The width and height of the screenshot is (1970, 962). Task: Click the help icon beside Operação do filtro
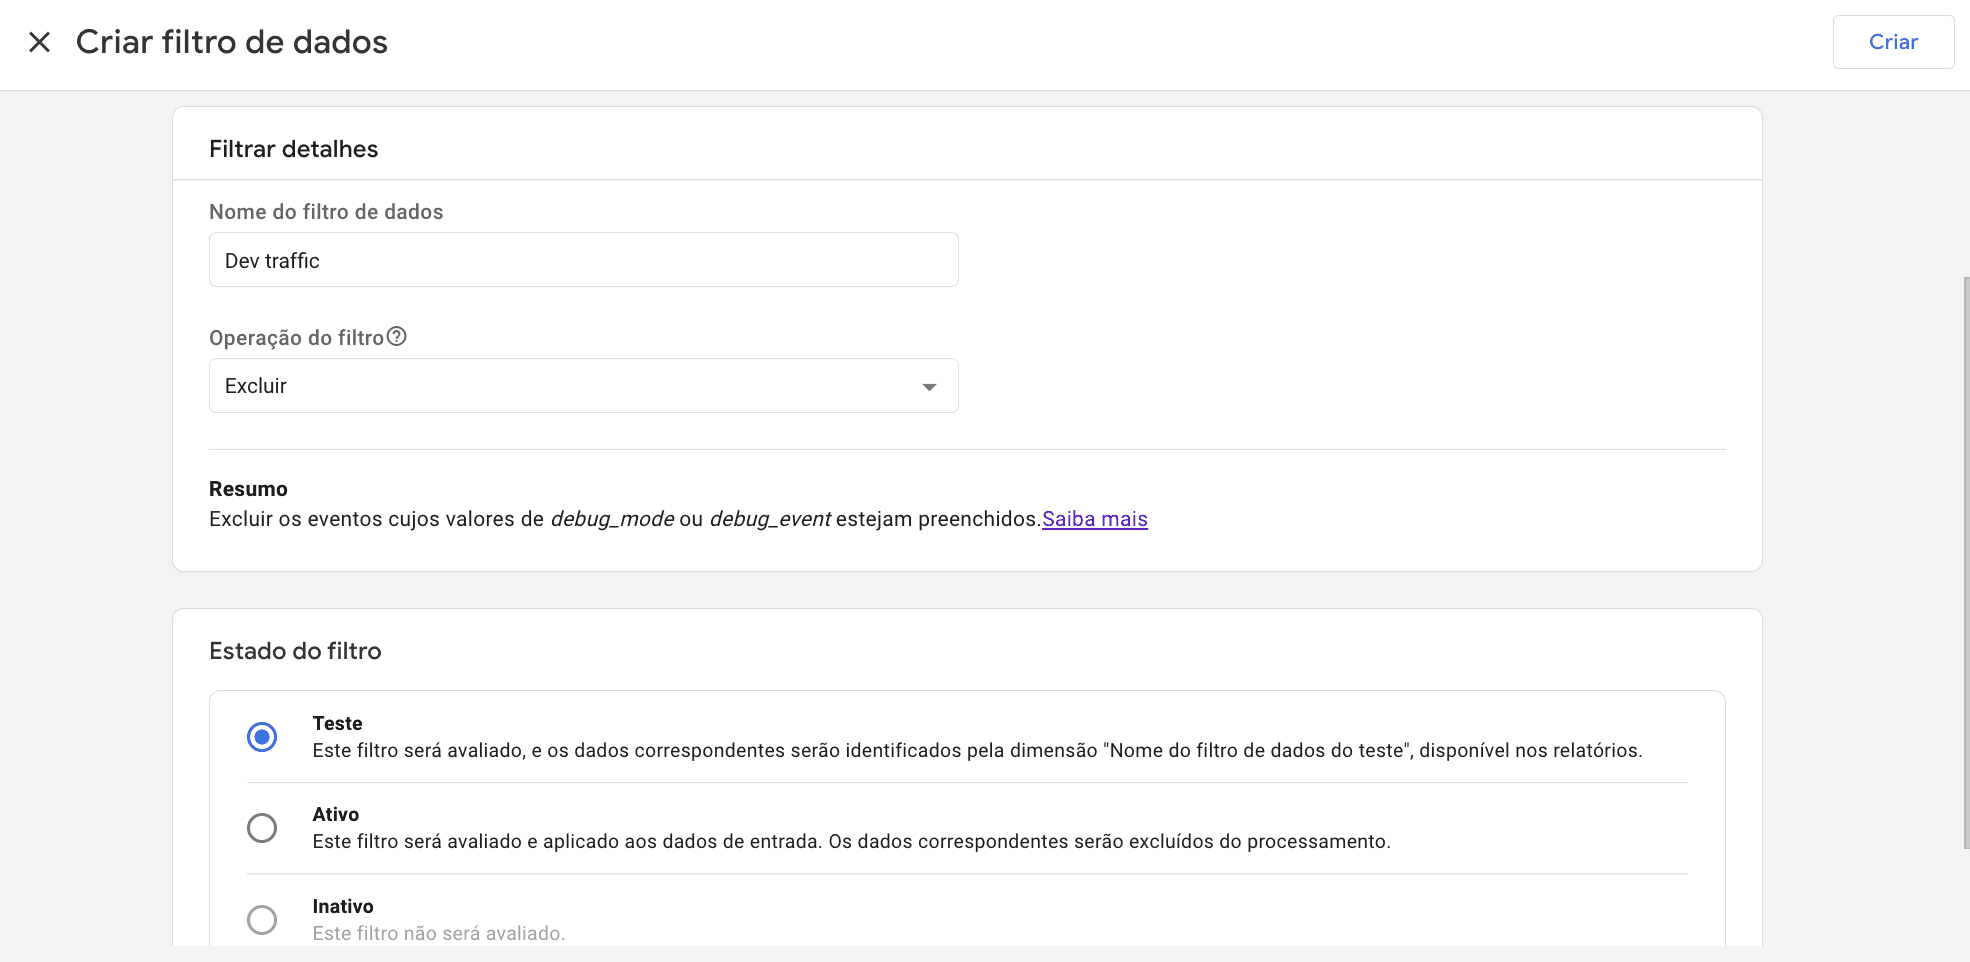pyautogui.click(x=397, y=336)
